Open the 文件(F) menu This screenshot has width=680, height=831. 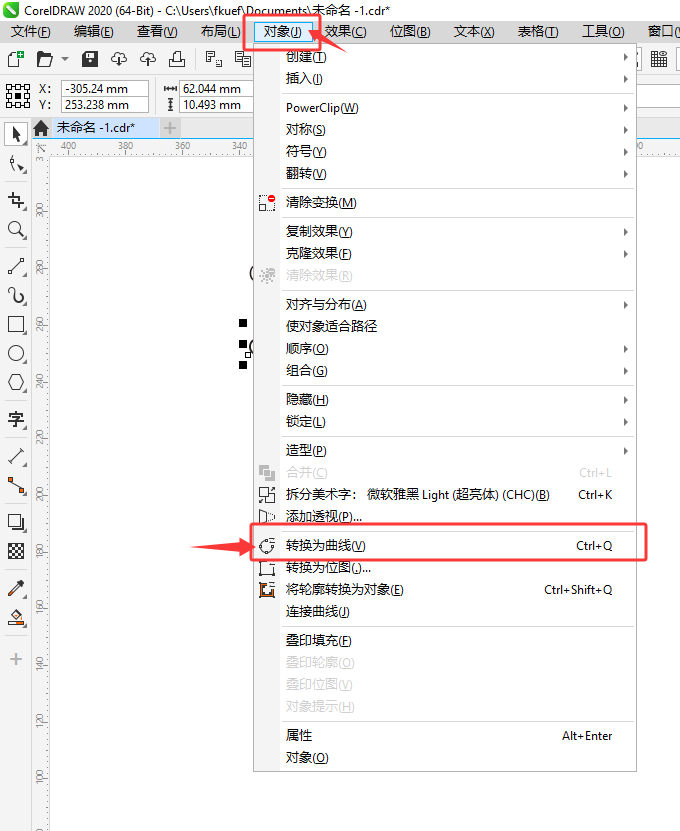click(x=31, y=32)
